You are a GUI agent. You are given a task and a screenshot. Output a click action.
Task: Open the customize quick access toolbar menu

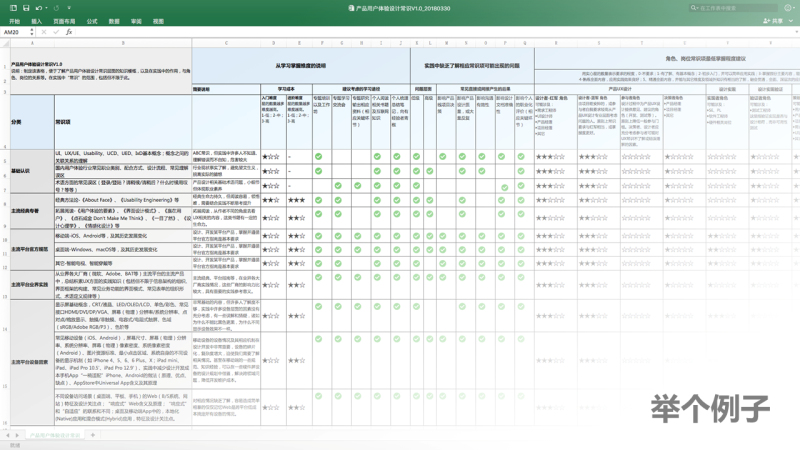(69, 8)
